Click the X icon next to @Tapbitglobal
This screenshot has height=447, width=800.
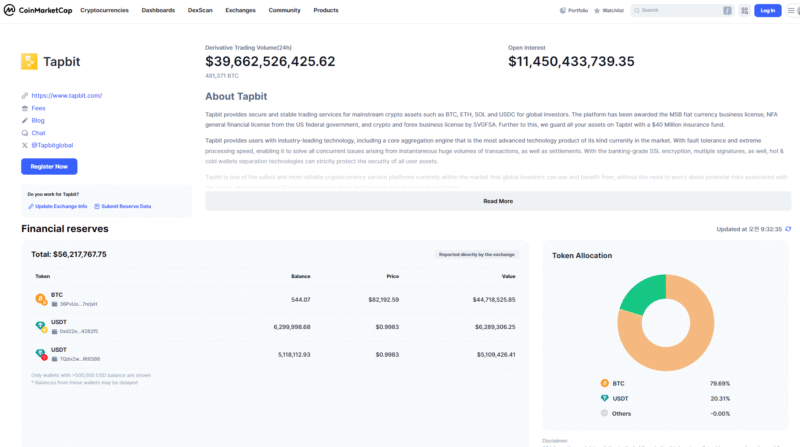click(x=25, y=145)
